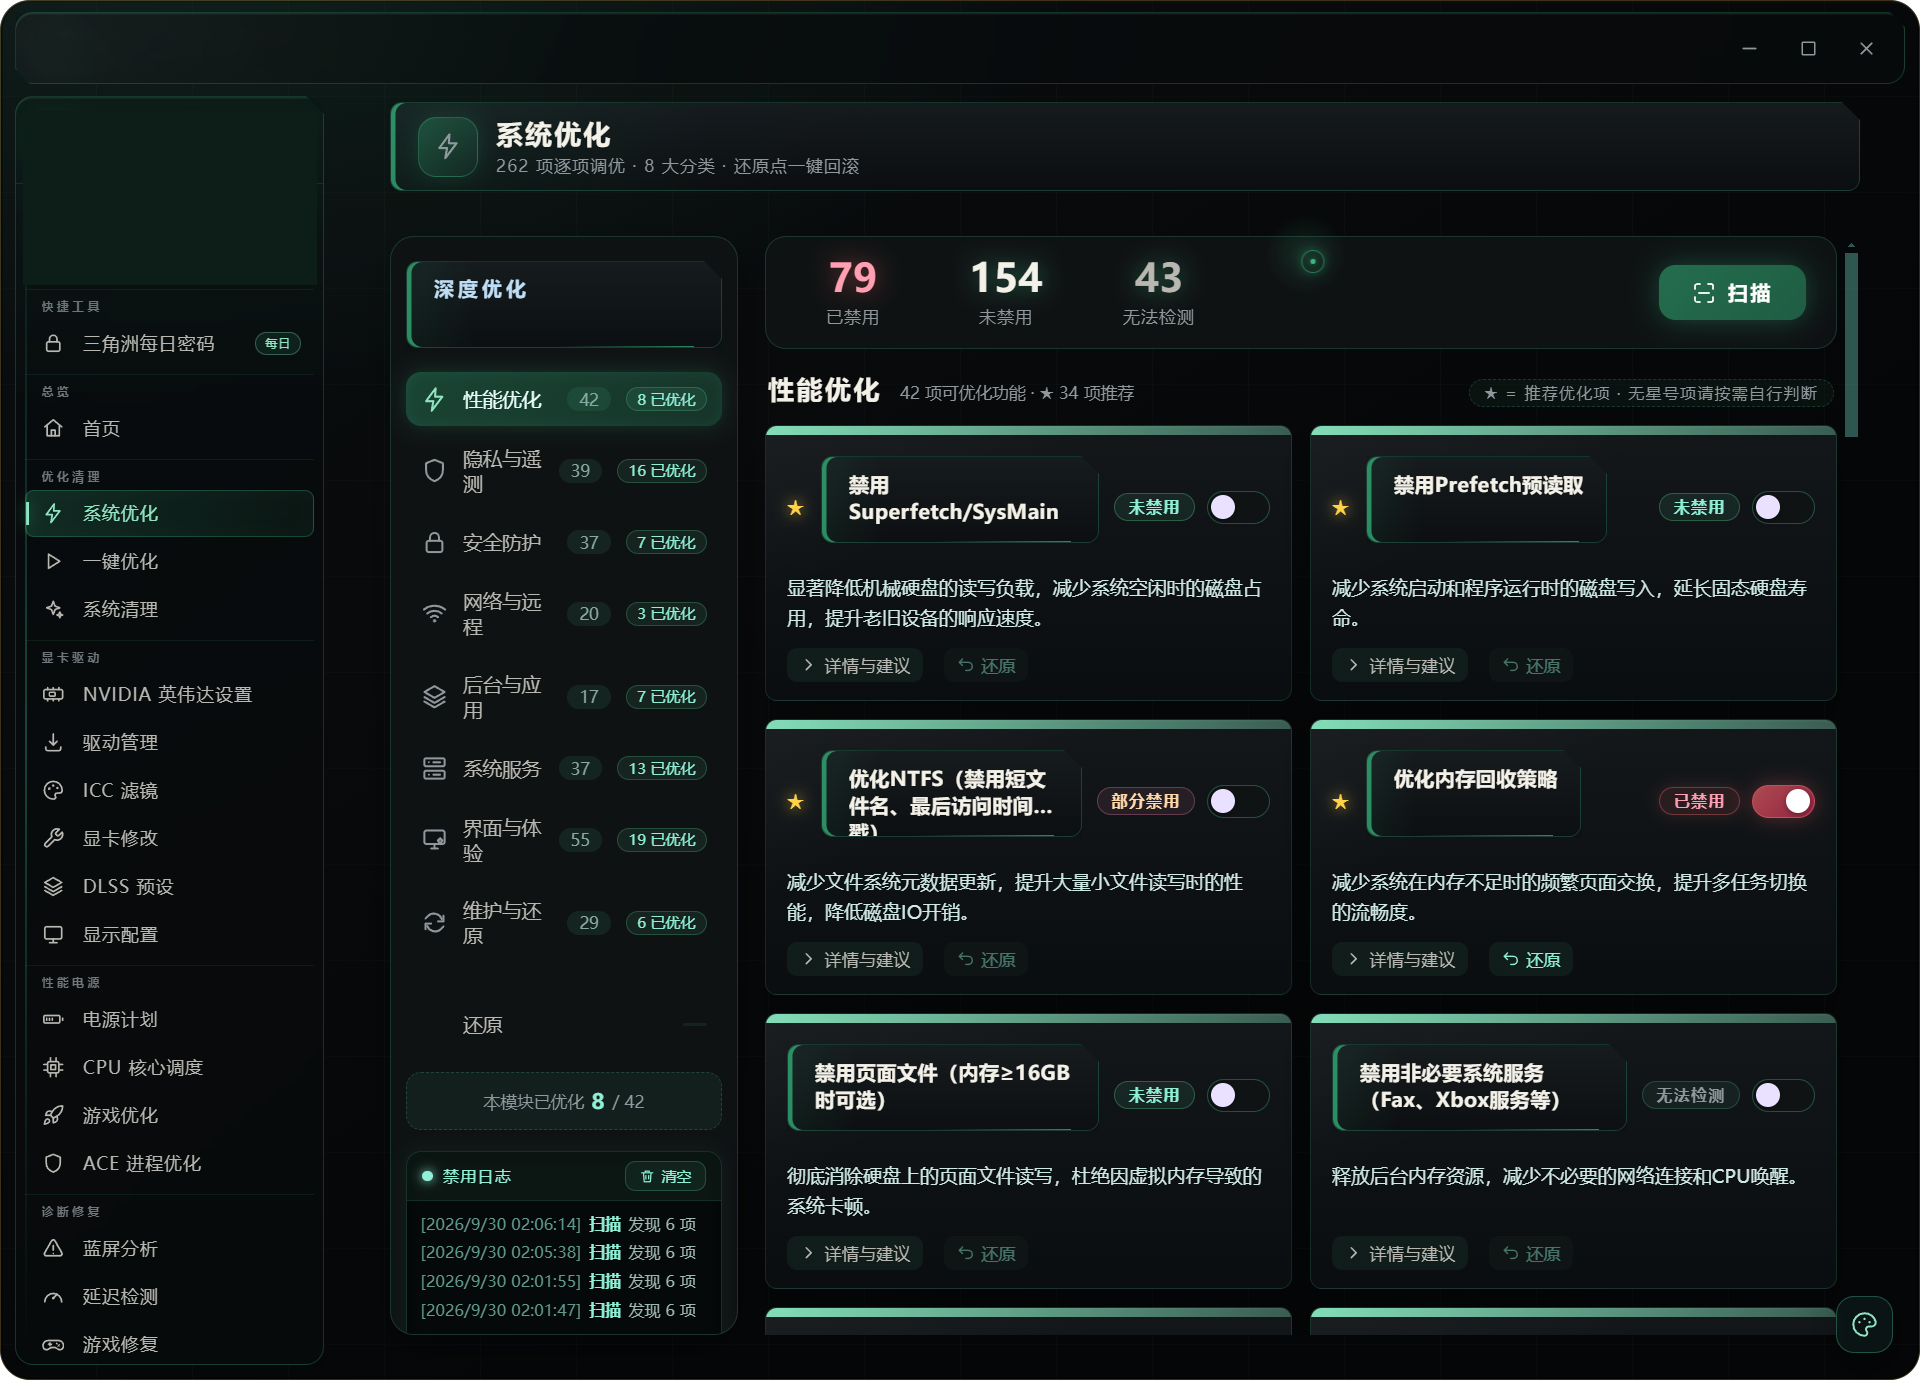
Task: Click the layers icon beside DLSS 预设
Action: click(x=53, y=886)
